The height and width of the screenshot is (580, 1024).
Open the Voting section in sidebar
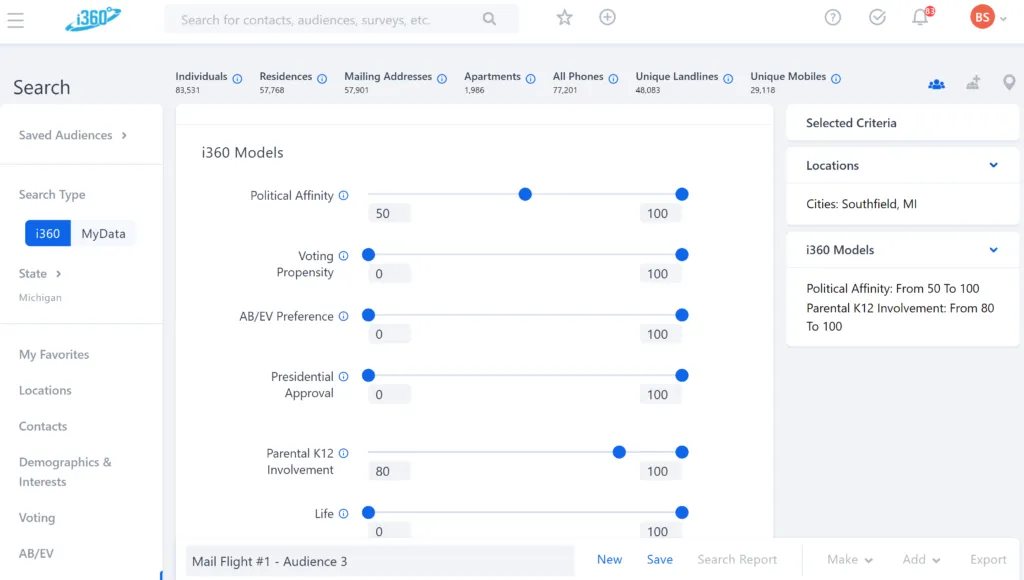pos(37,518)
